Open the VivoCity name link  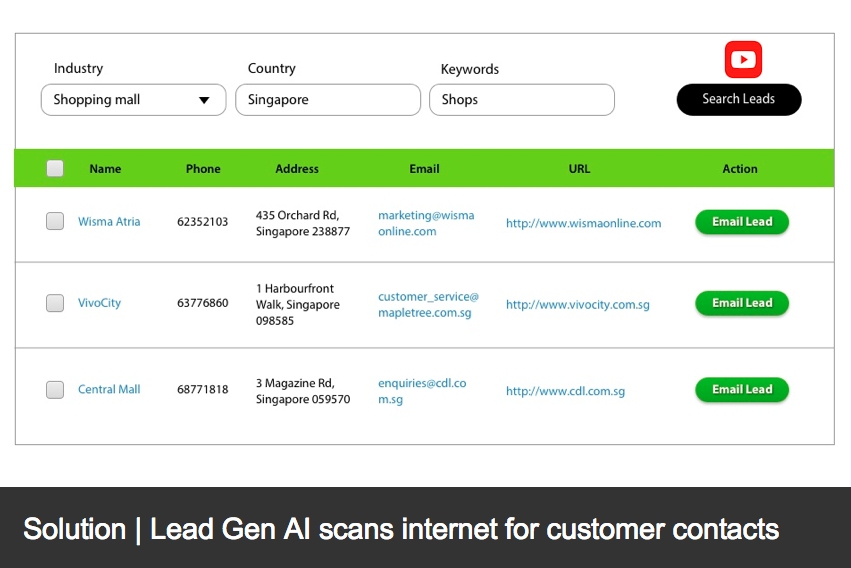tap(99, 303)
